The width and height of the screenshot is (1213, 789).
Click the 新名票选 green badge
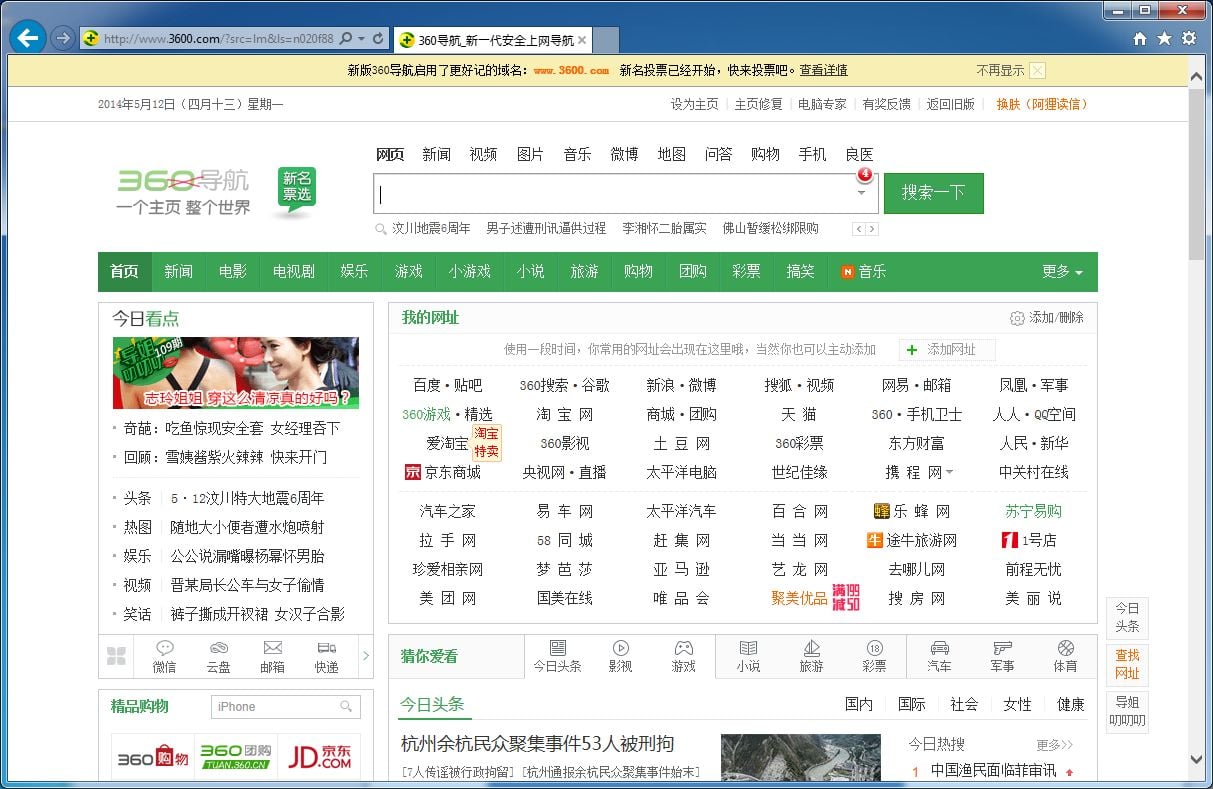tap(295, 192)
